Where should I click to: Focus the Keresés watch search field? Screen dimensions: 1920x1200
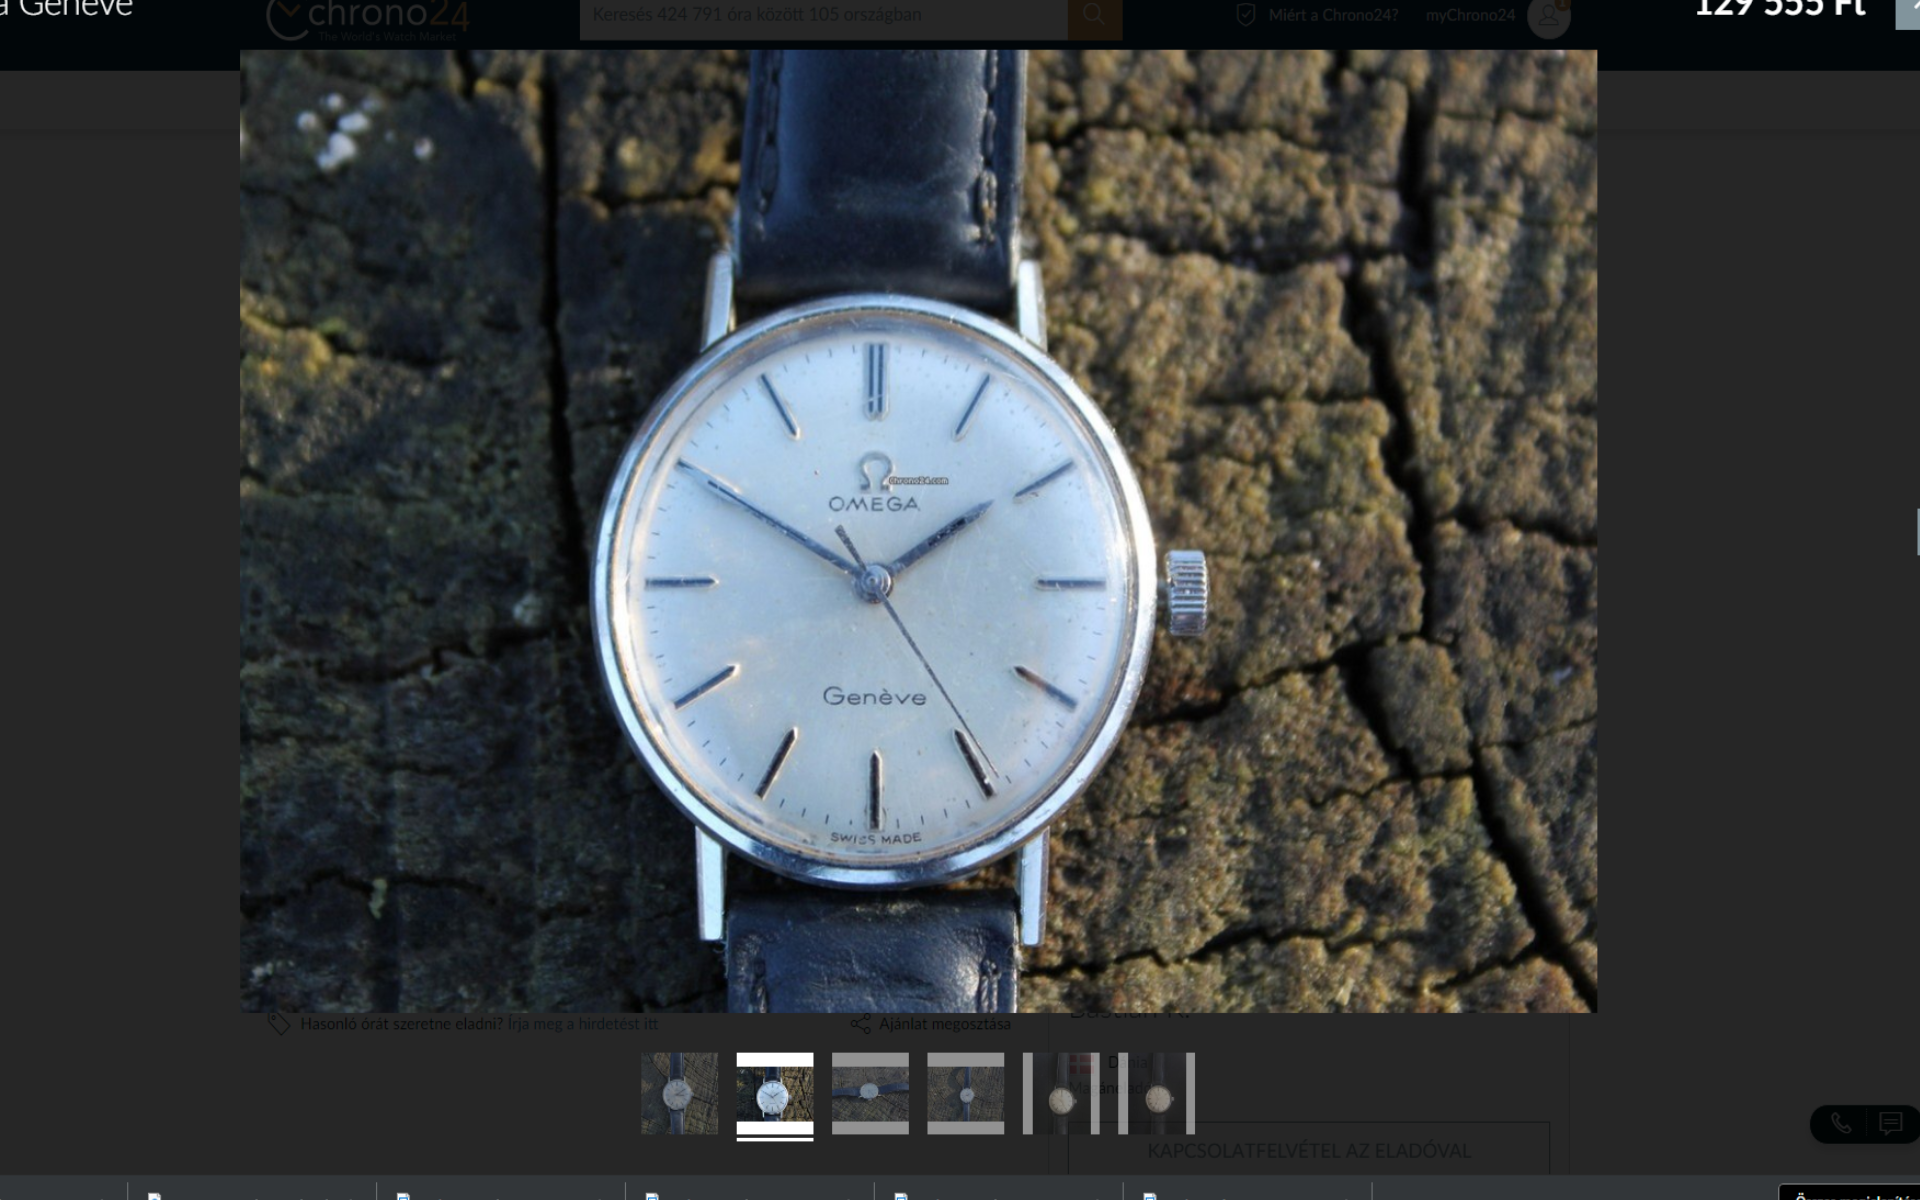(x=822, y=15)
